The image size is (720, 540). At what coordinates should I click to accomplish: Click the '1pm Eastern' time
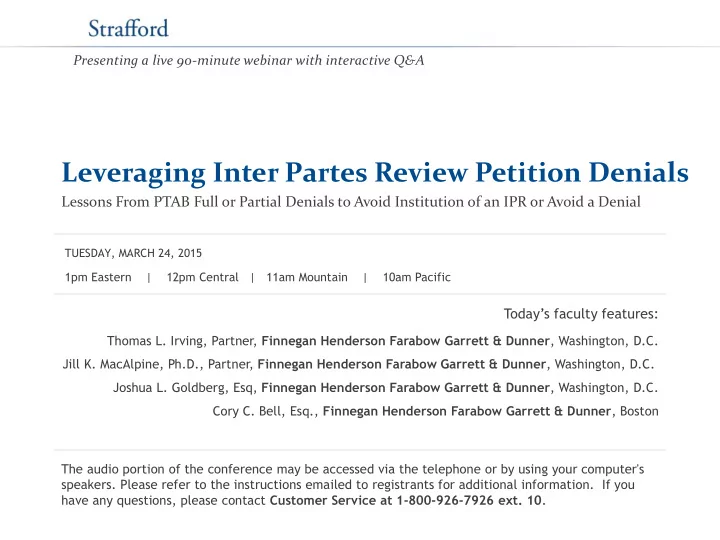pos(98,277)
